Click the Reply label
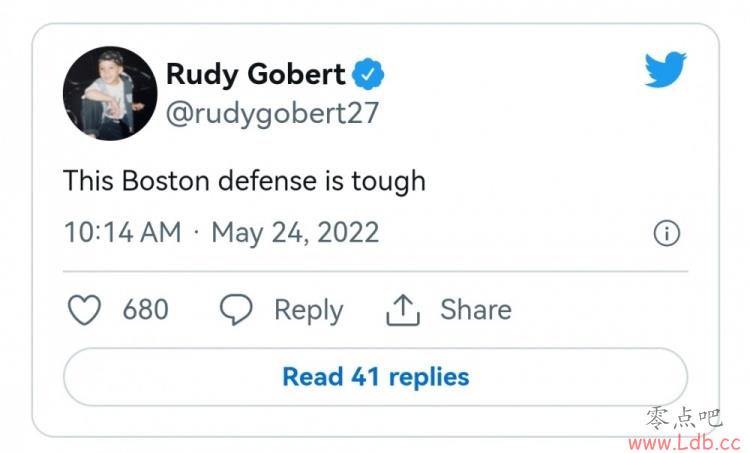Image resolution: width=750 pixels, height=453 pixels. coord(309,310)
